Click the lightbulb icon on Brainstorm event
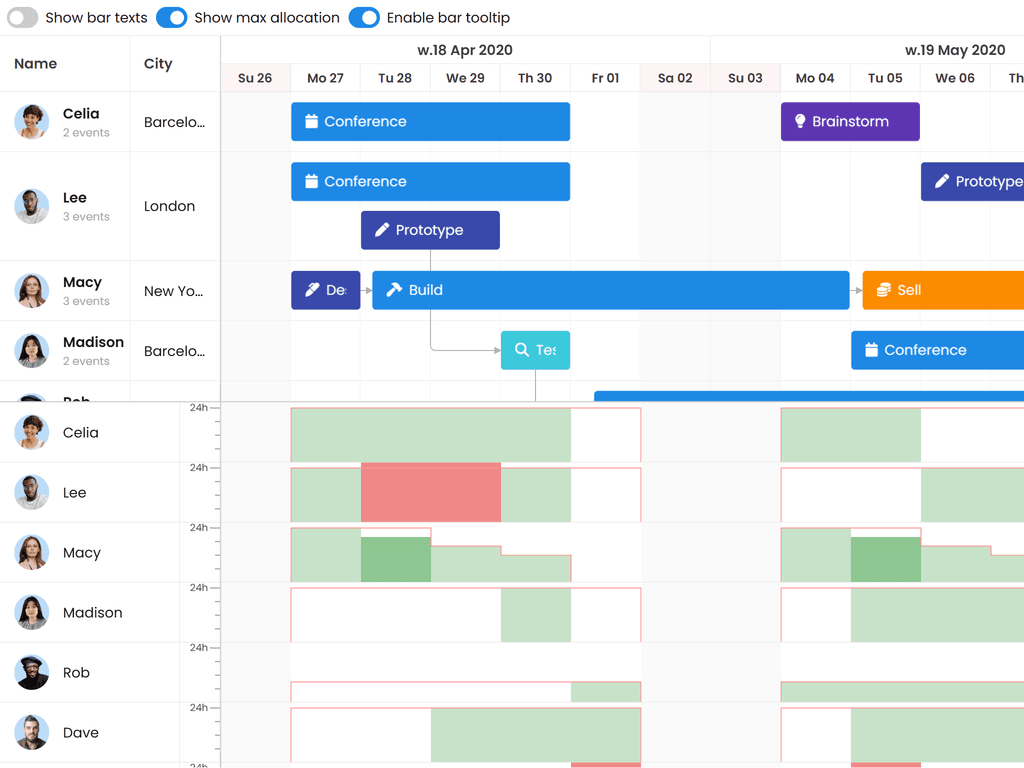This screenshot has width=1024, height=768. [800, 122]
